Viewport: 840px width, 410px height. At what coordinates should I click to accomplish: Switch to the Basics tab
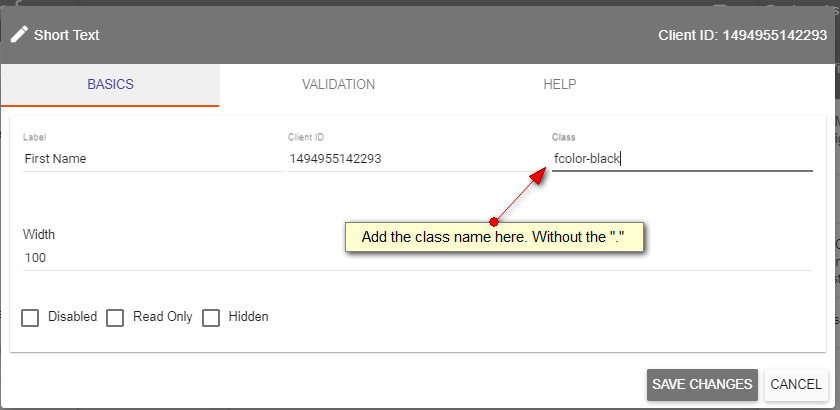click(x=110, y=85)
